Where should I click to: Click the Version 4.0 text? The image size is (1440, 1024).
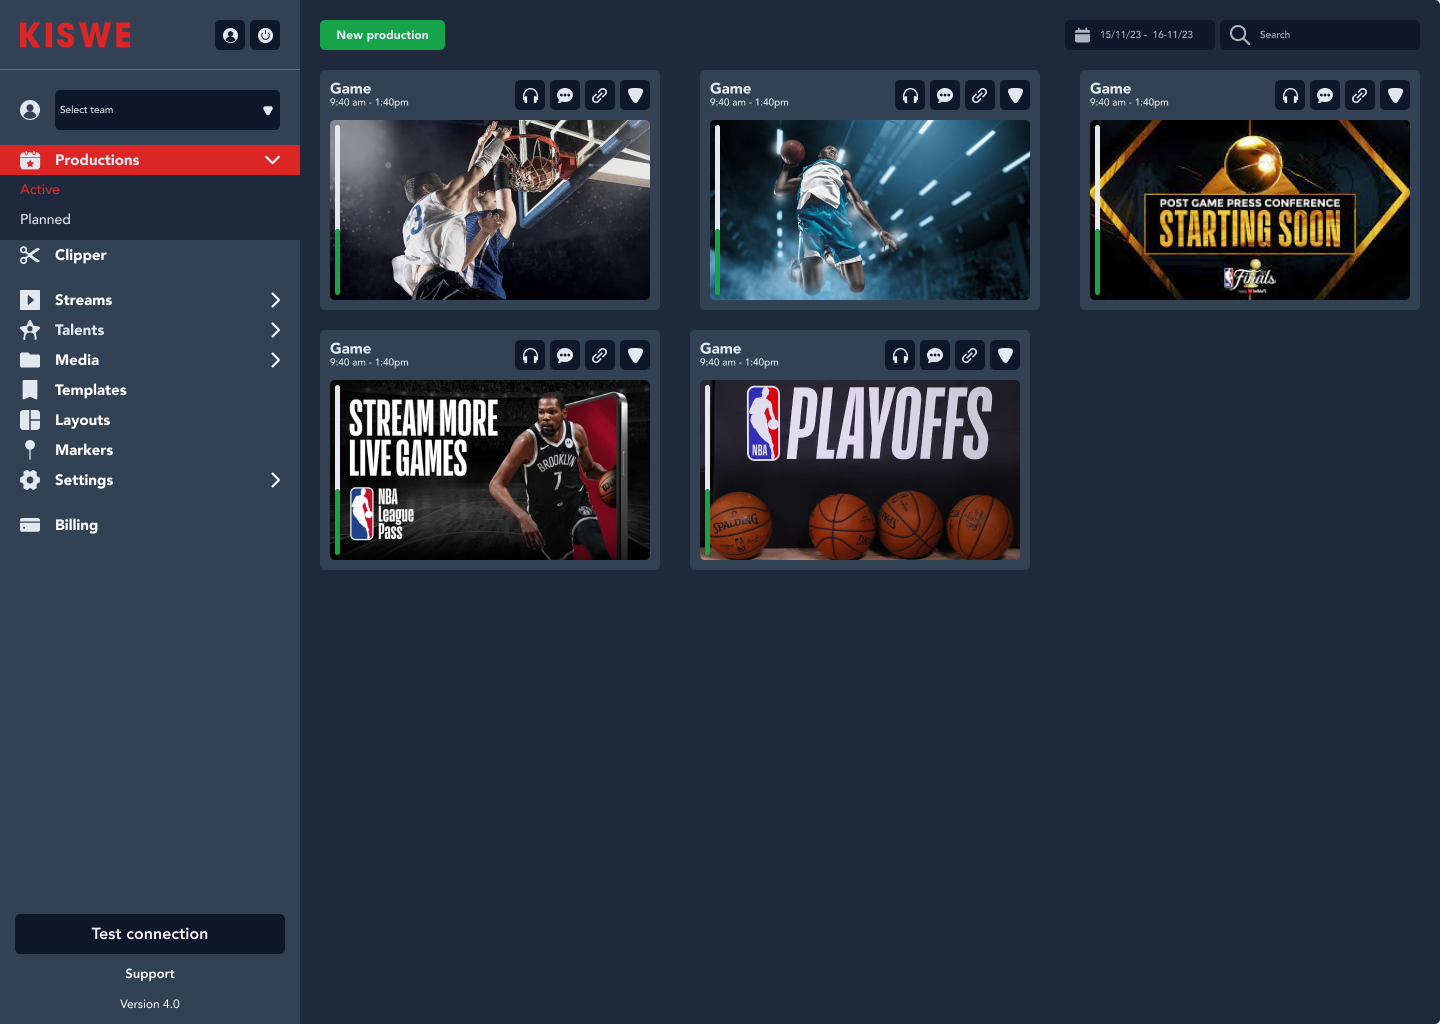coord(150,1004)
